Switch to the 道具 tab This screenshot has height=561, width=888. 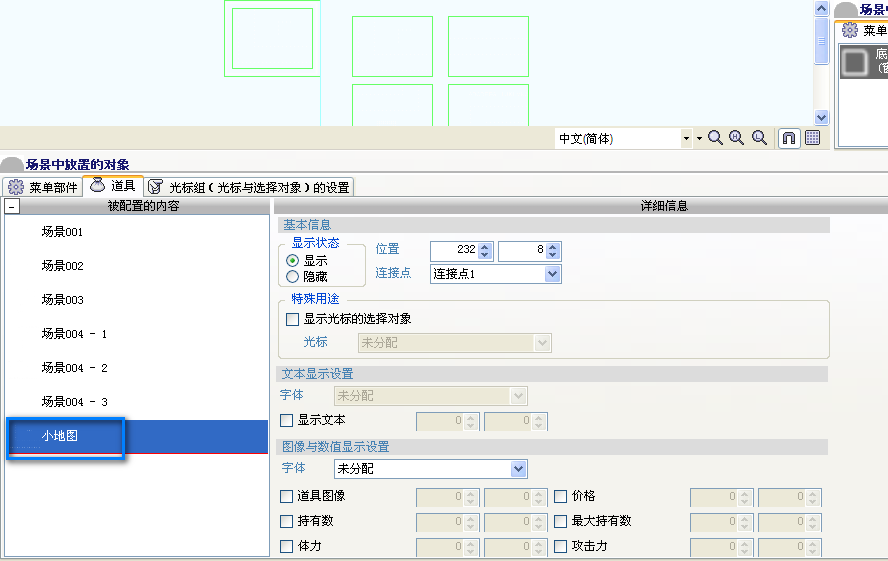[113, 186]
